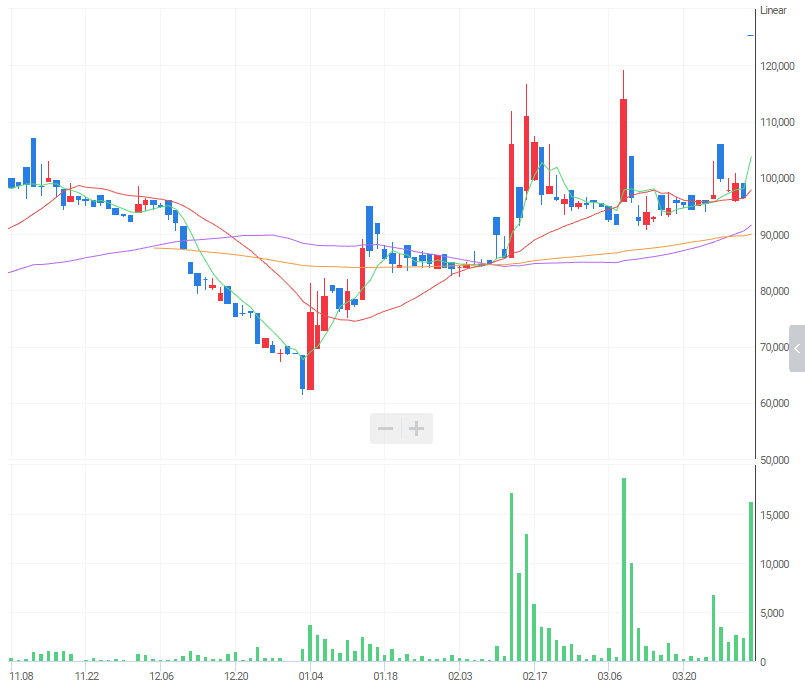Click the 15,000 volume axis label
Screen dimensions: 805x695
(x=774, y=515)
